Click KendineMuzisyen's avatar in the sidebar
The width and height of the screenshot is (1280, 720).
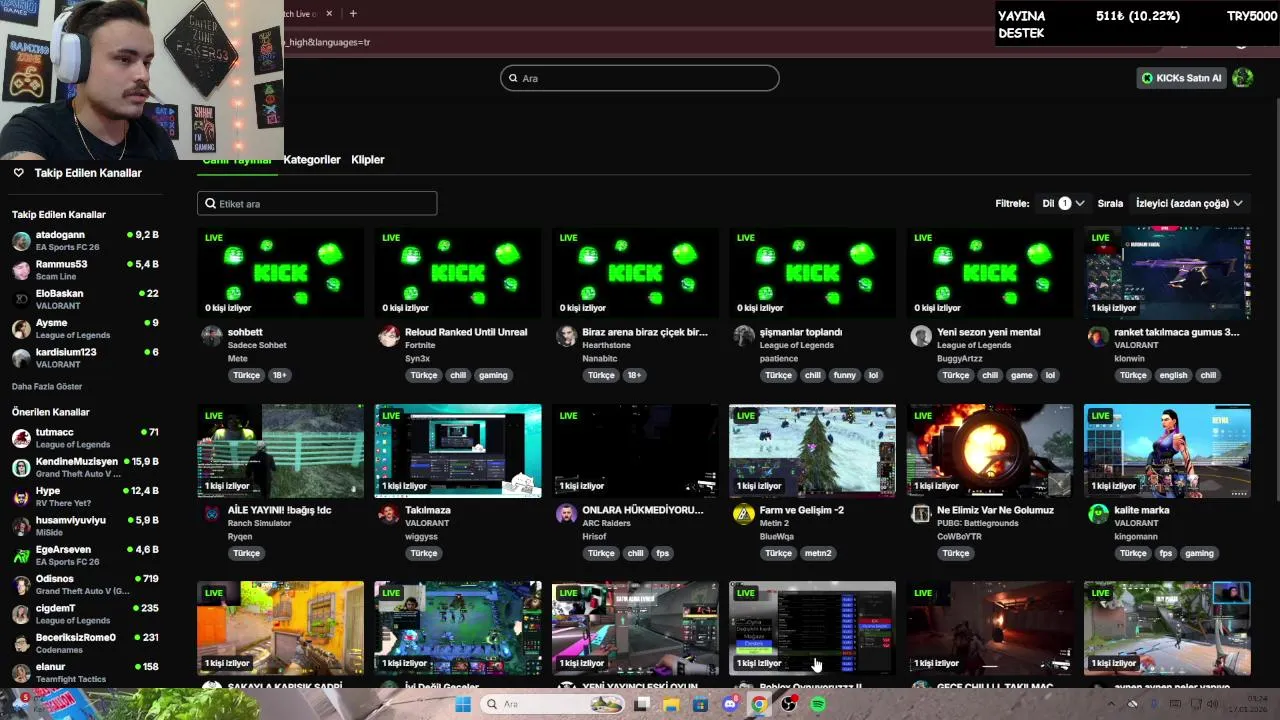click(21, 467)
